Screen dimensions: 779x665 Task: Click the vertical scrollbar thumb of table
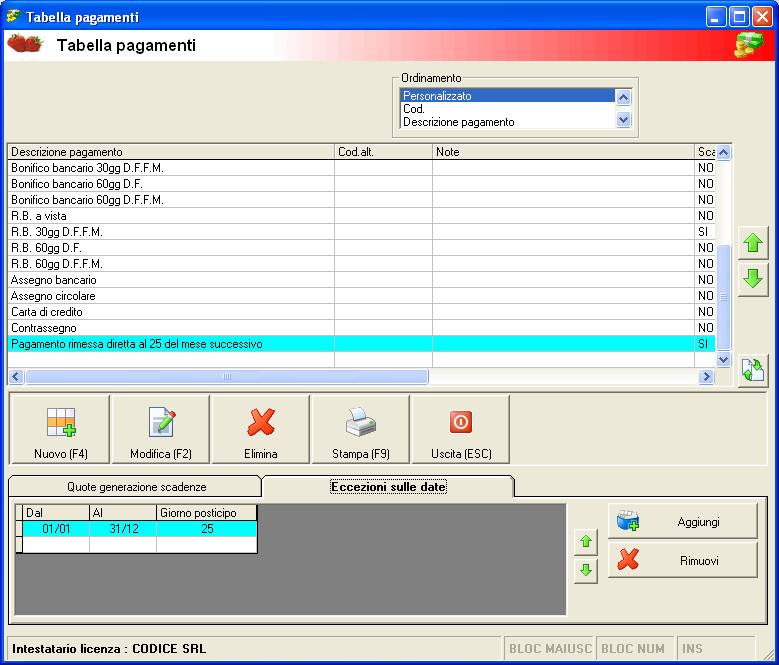(x=723, y=297)
